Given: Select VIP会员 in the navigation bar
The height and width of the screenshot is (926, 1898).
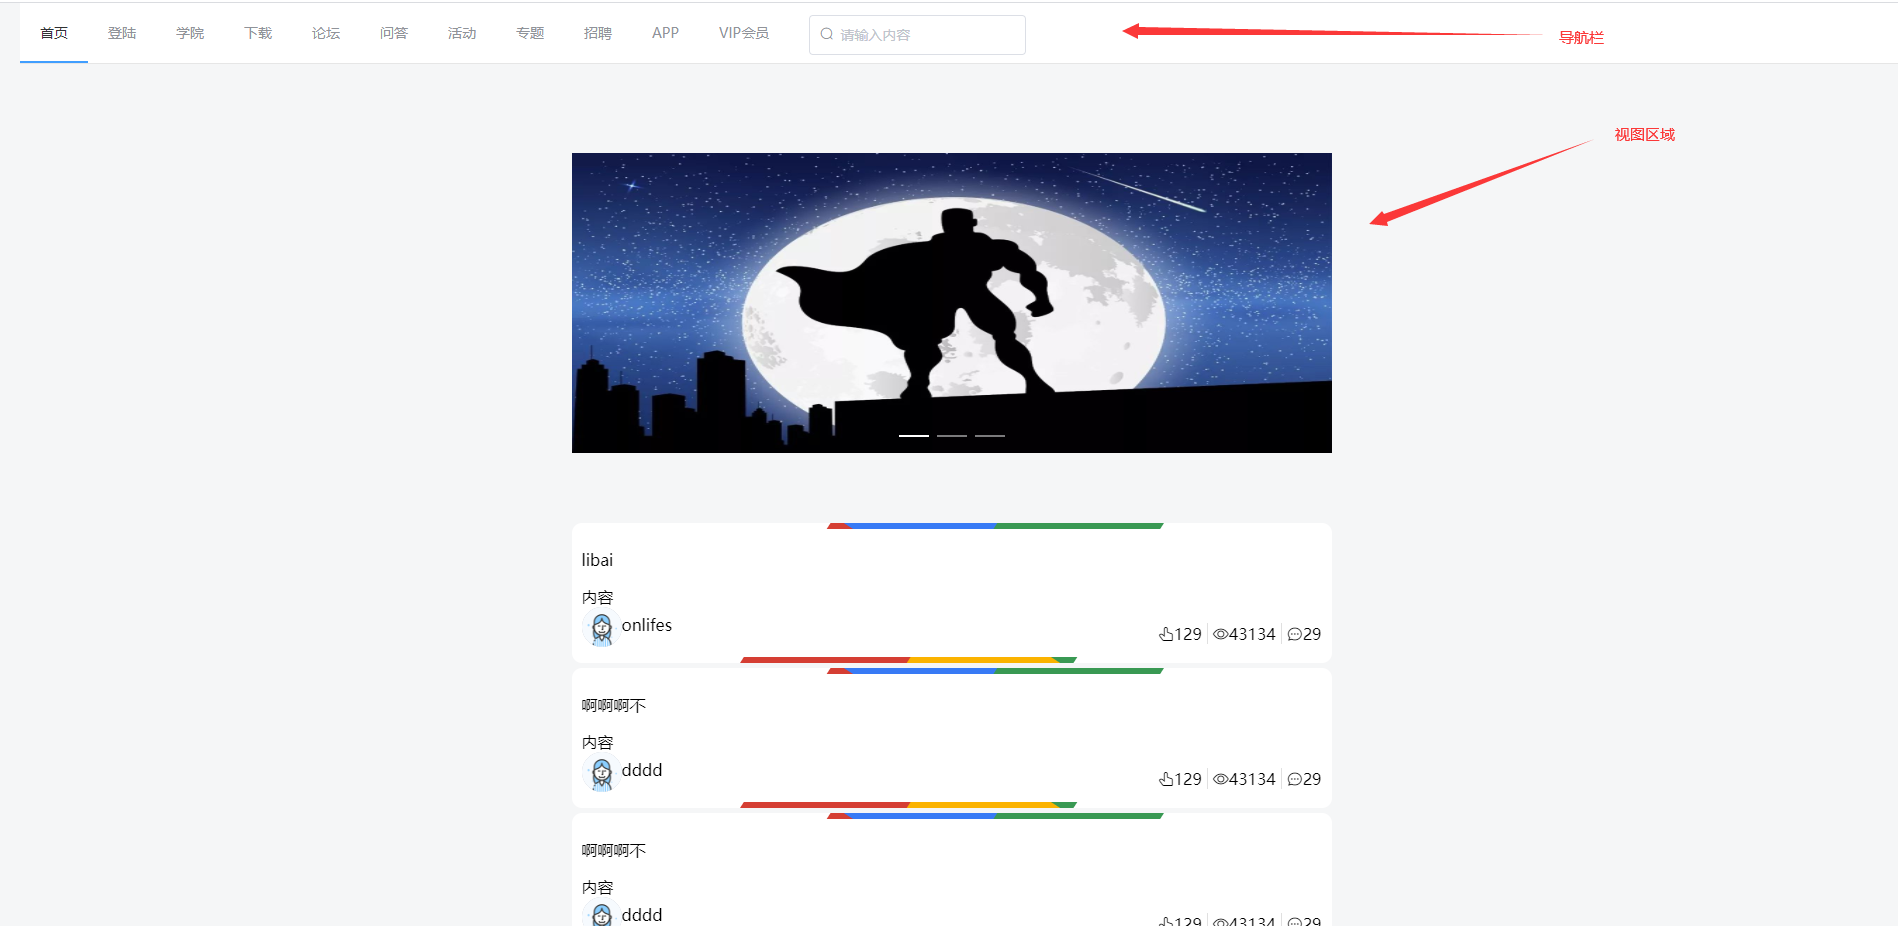Looking at the screenshot, I should point(744,33).
